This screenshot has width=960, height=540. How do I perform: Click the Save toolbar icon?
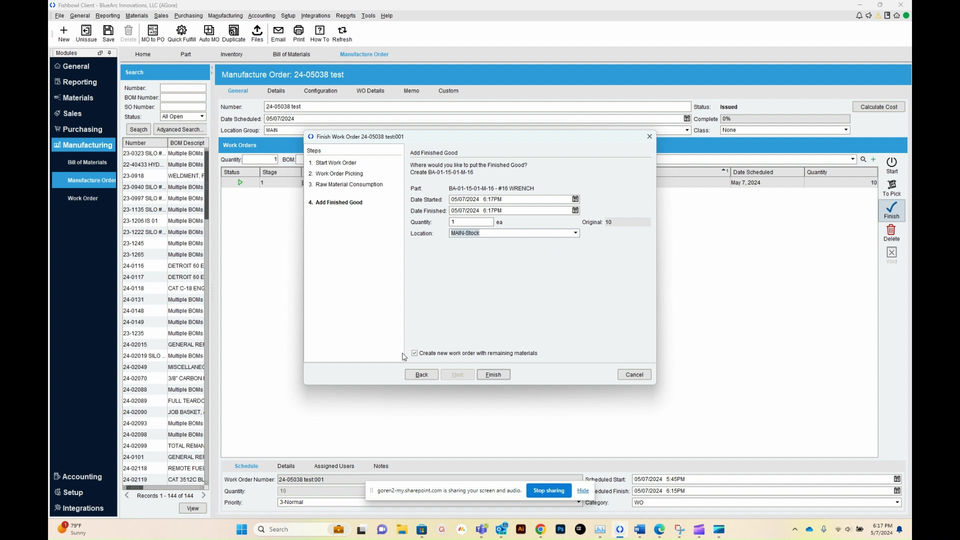[x=108, y=34]
